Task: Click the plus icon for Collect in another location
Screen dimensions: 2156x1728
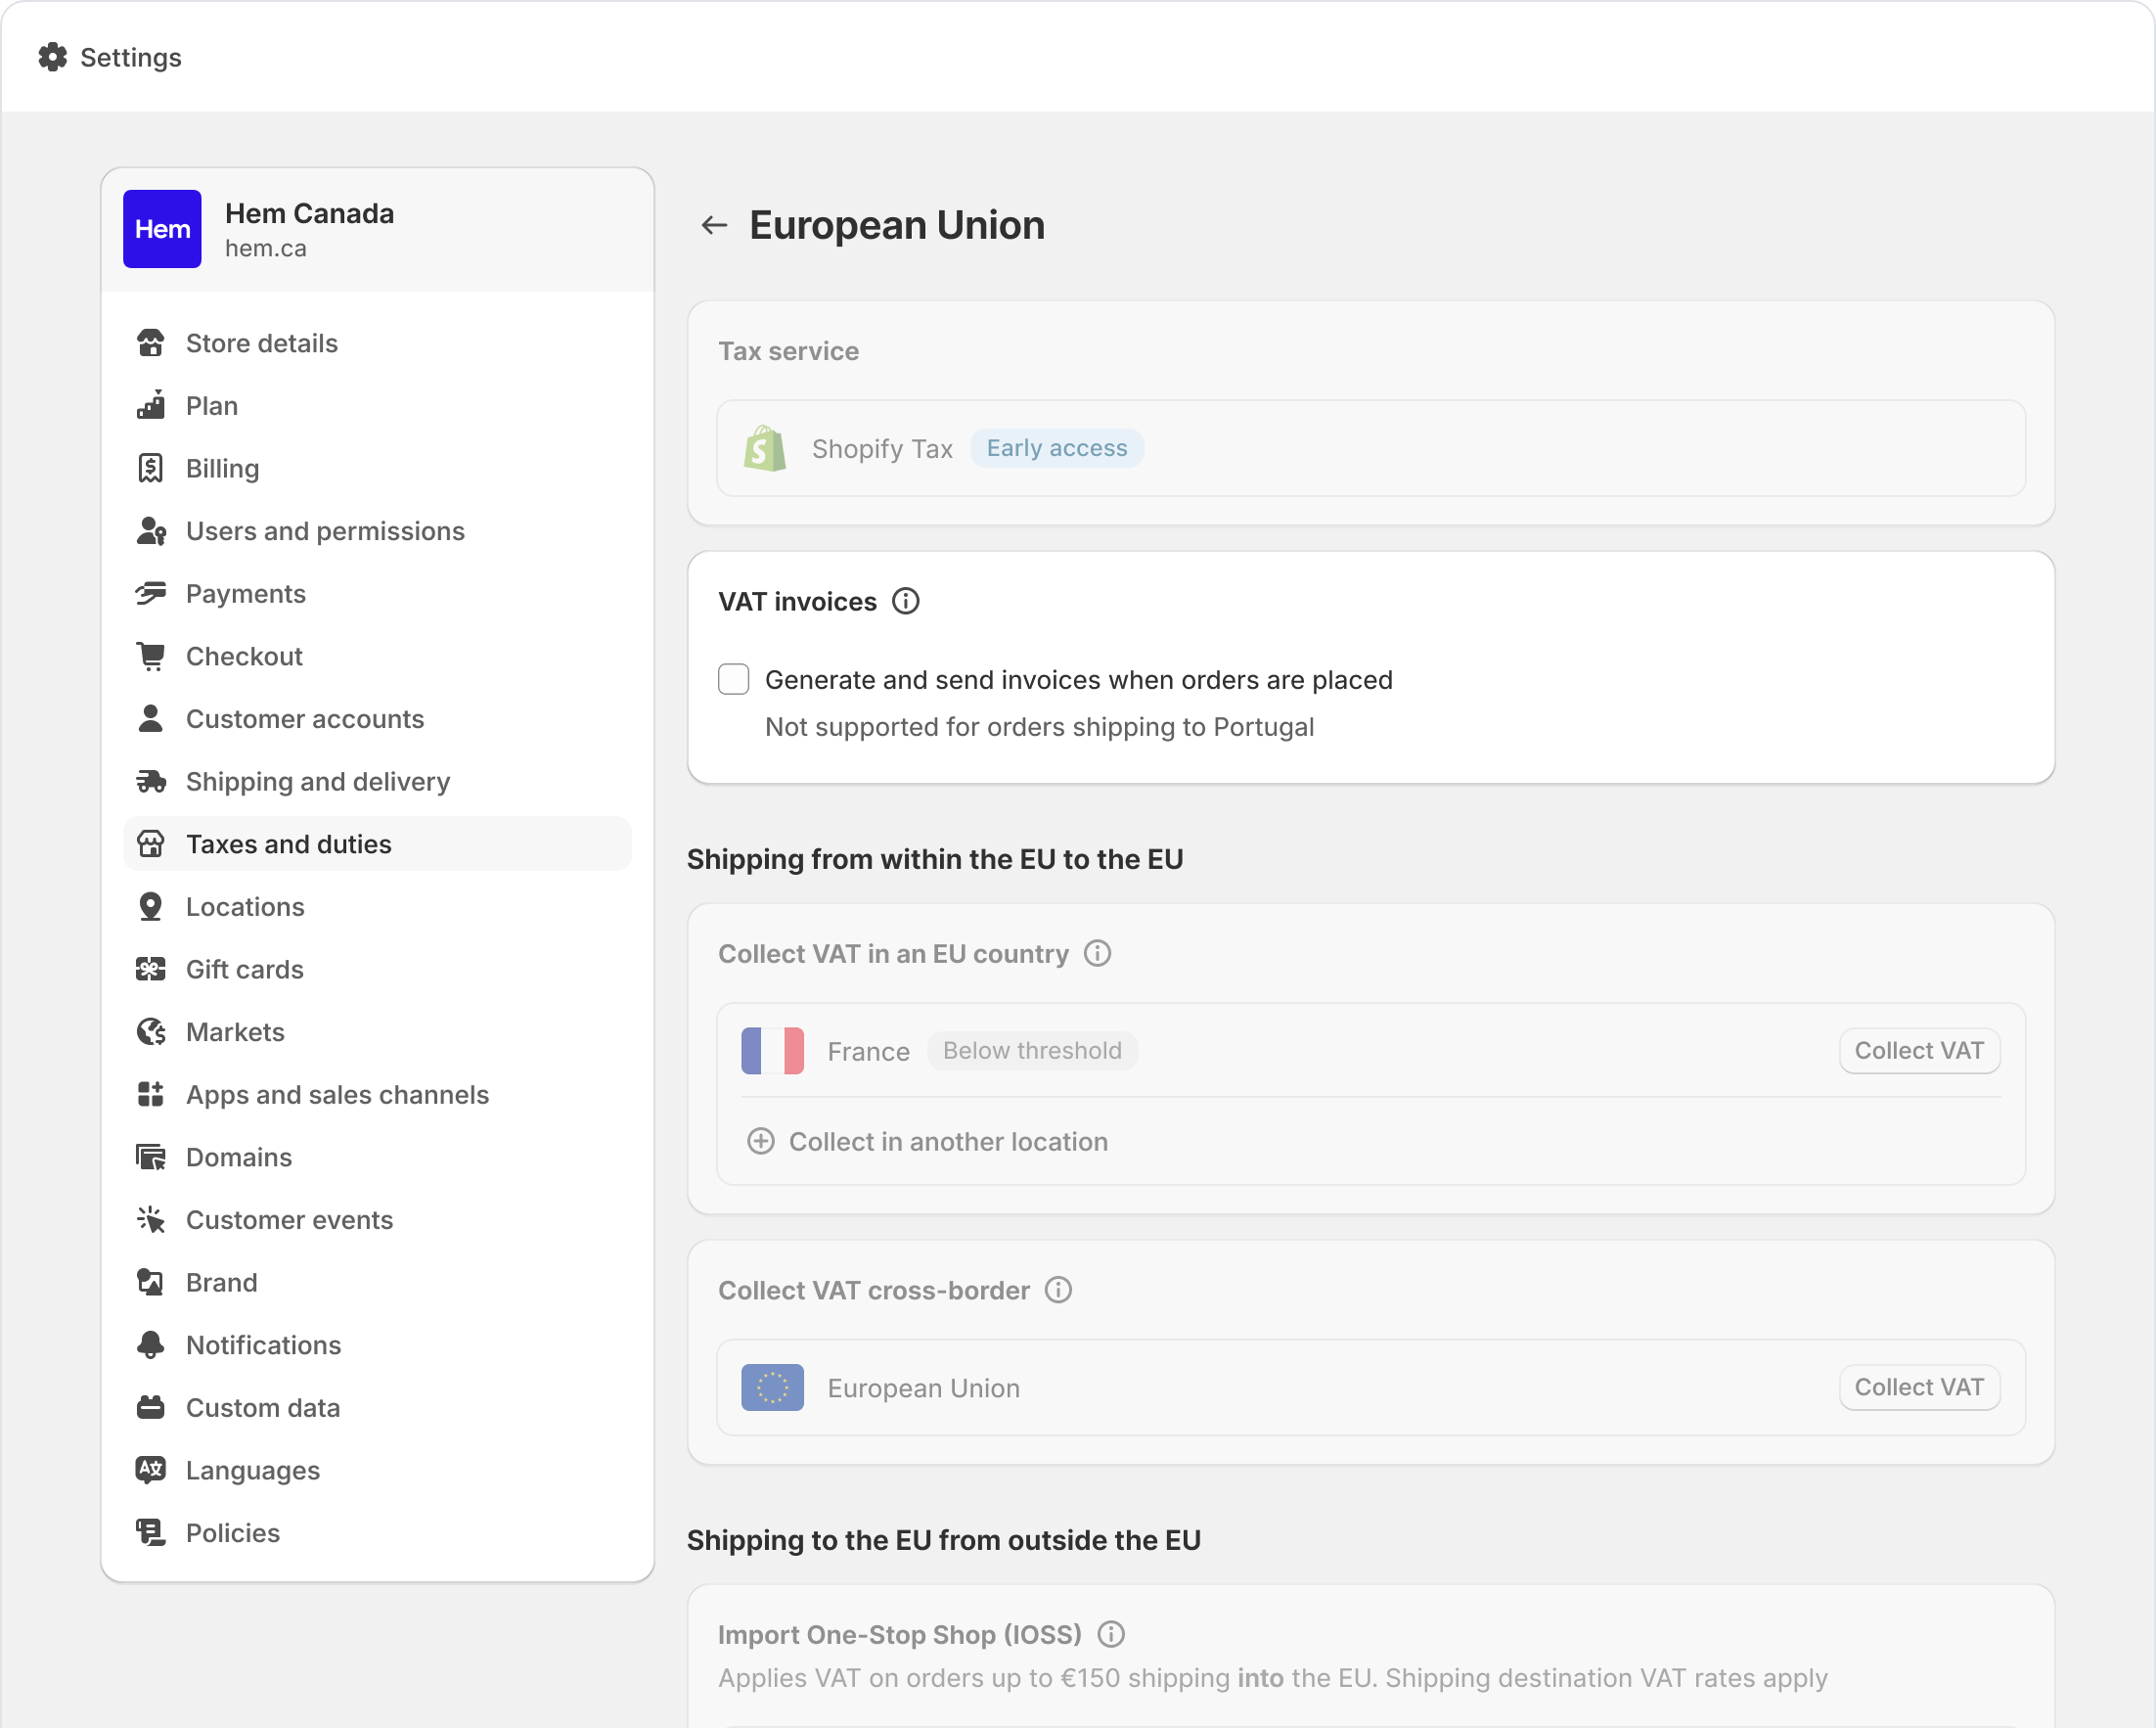Action: click(x=761, y=1141)
